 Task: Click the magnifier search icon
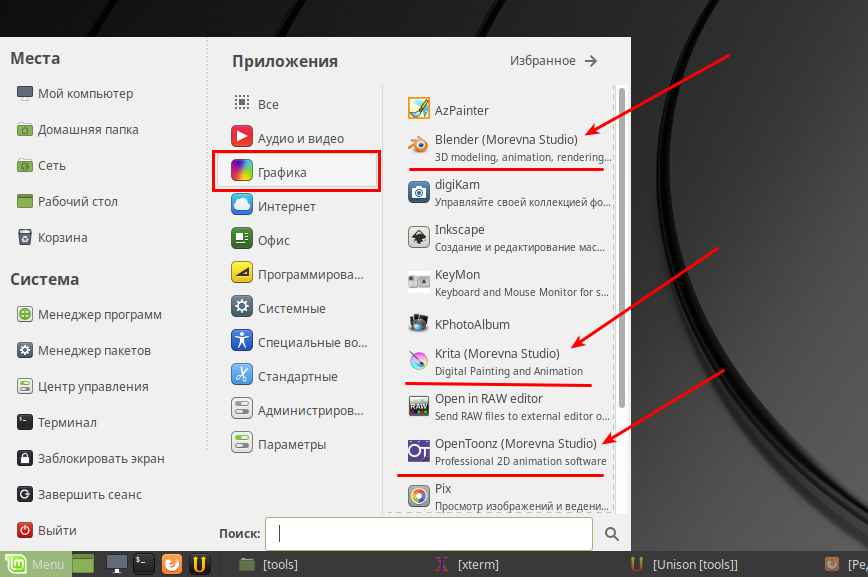point(611,533)
